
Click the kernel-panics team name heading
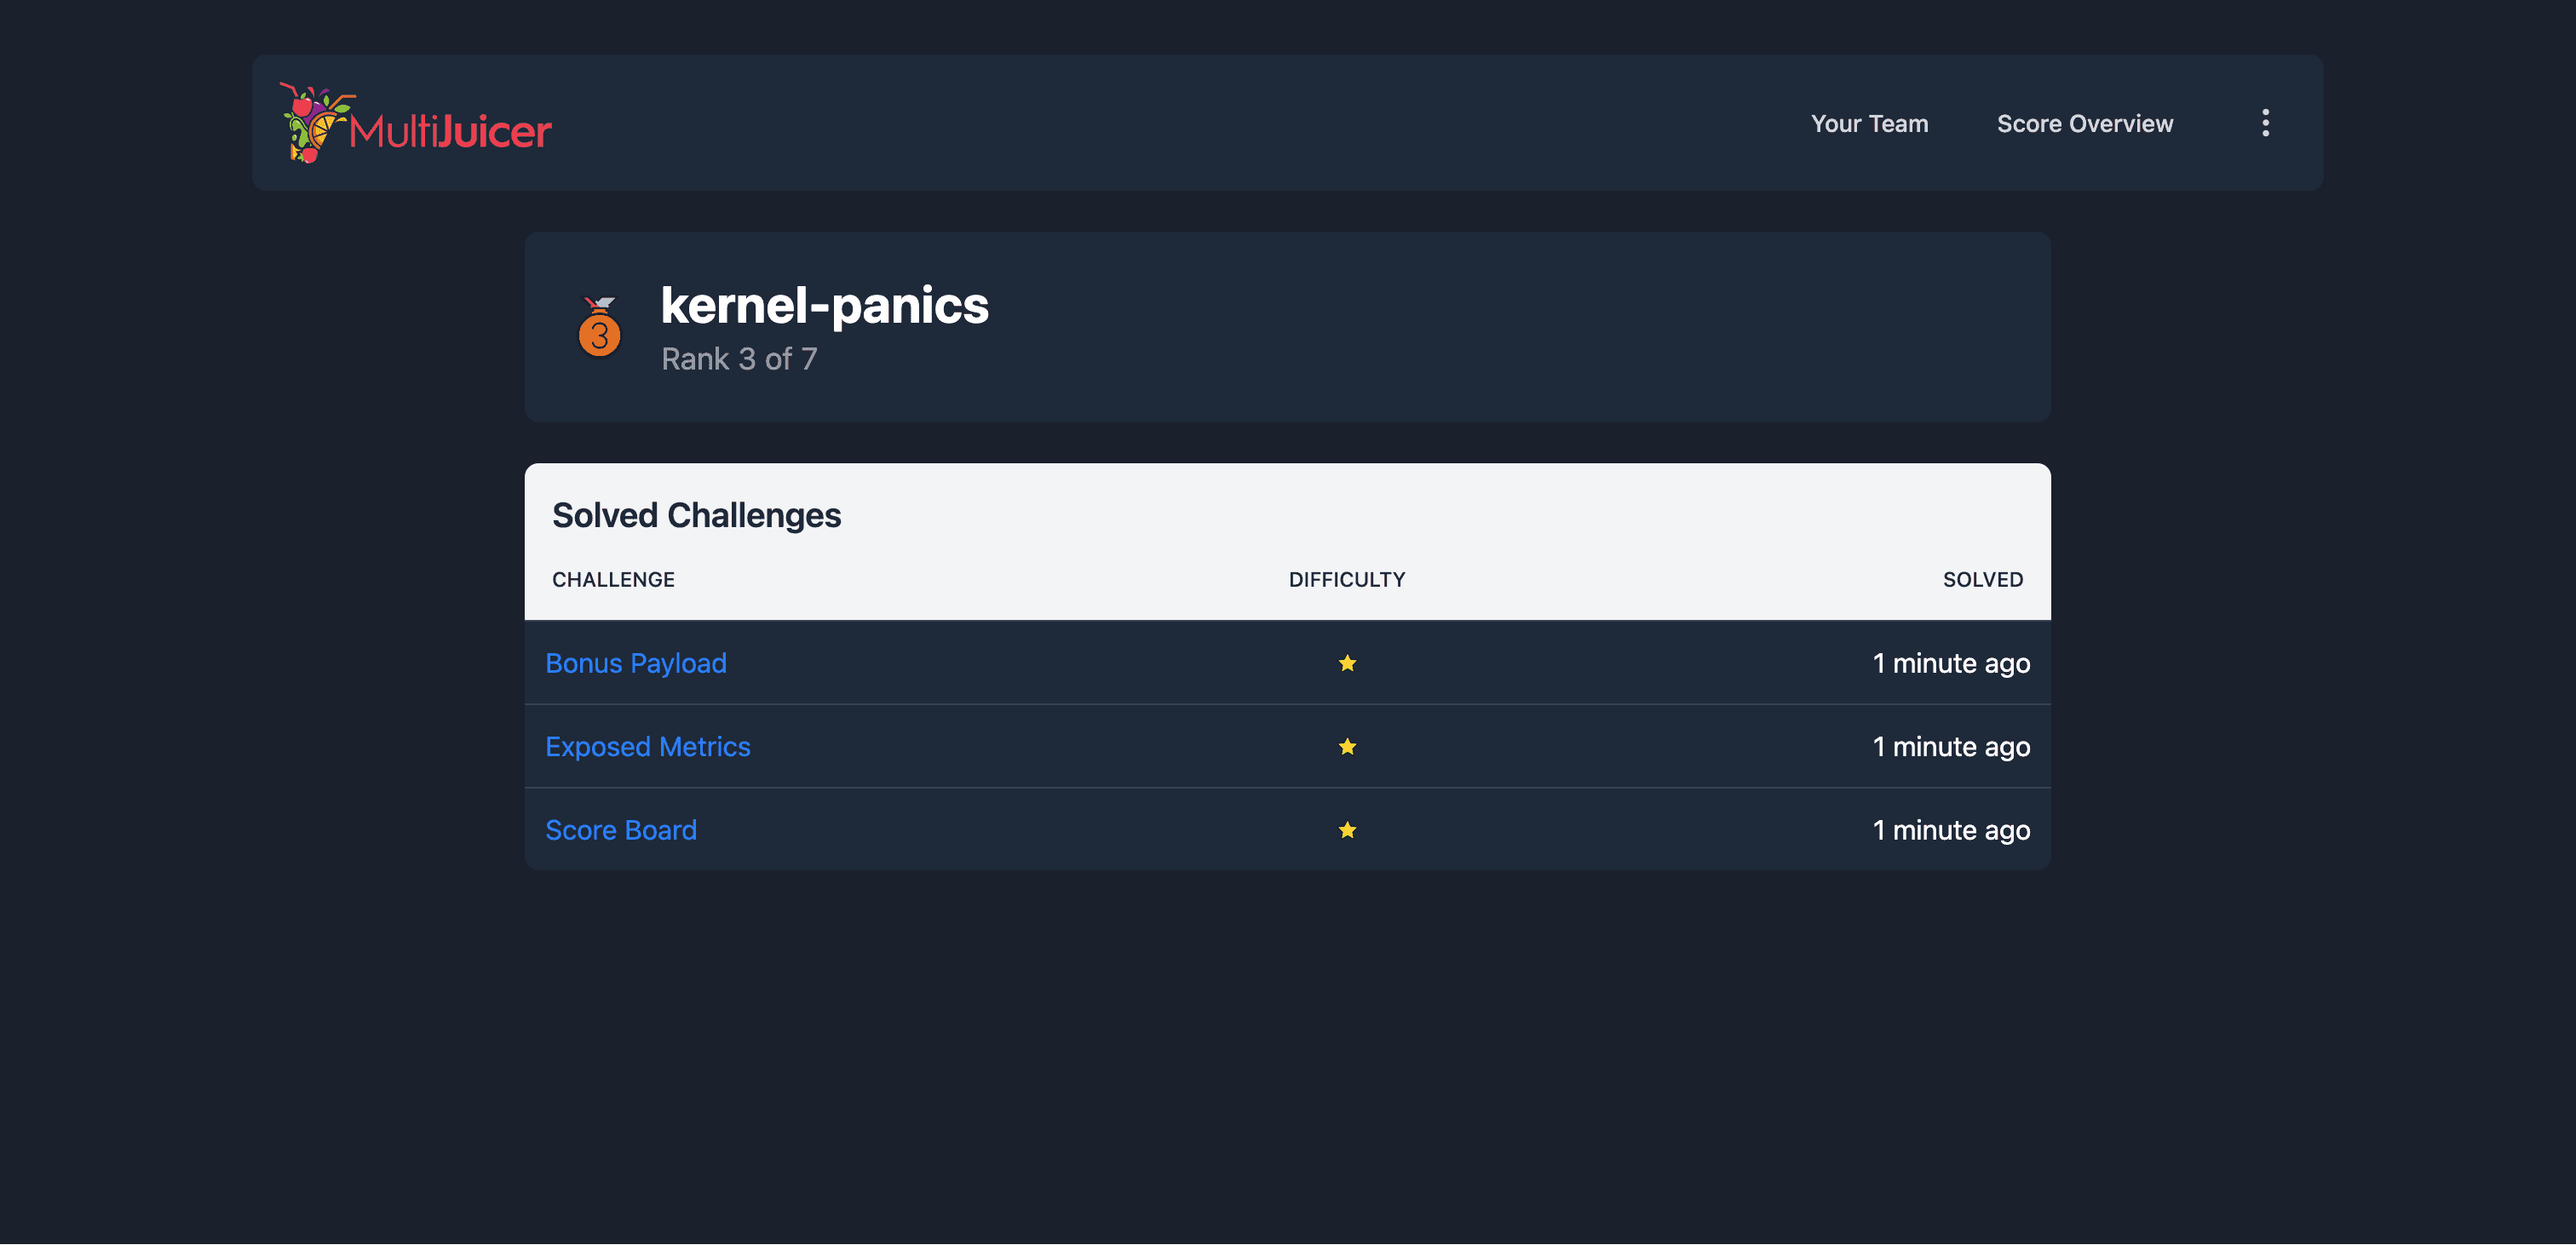click(824, 305)
